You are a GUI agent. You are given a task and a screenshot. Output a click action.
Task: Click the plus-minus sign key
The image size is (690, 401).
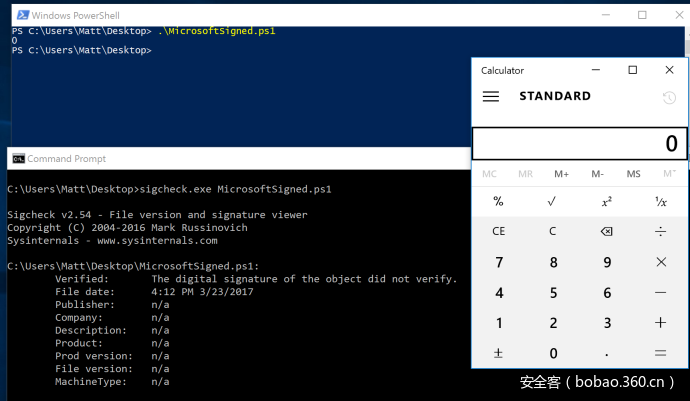pos(498,353)
